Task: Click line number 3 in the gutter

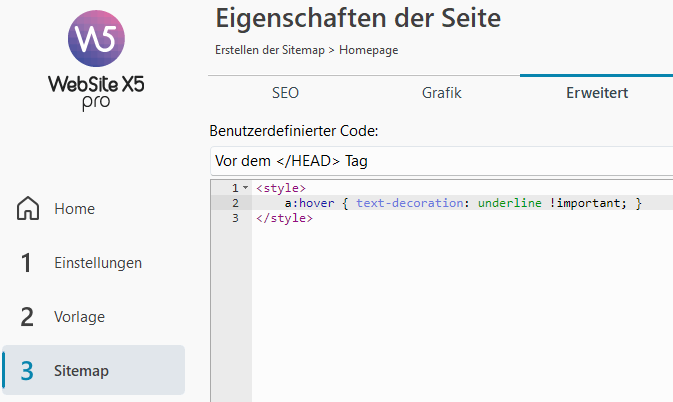Action: point(235,218)
